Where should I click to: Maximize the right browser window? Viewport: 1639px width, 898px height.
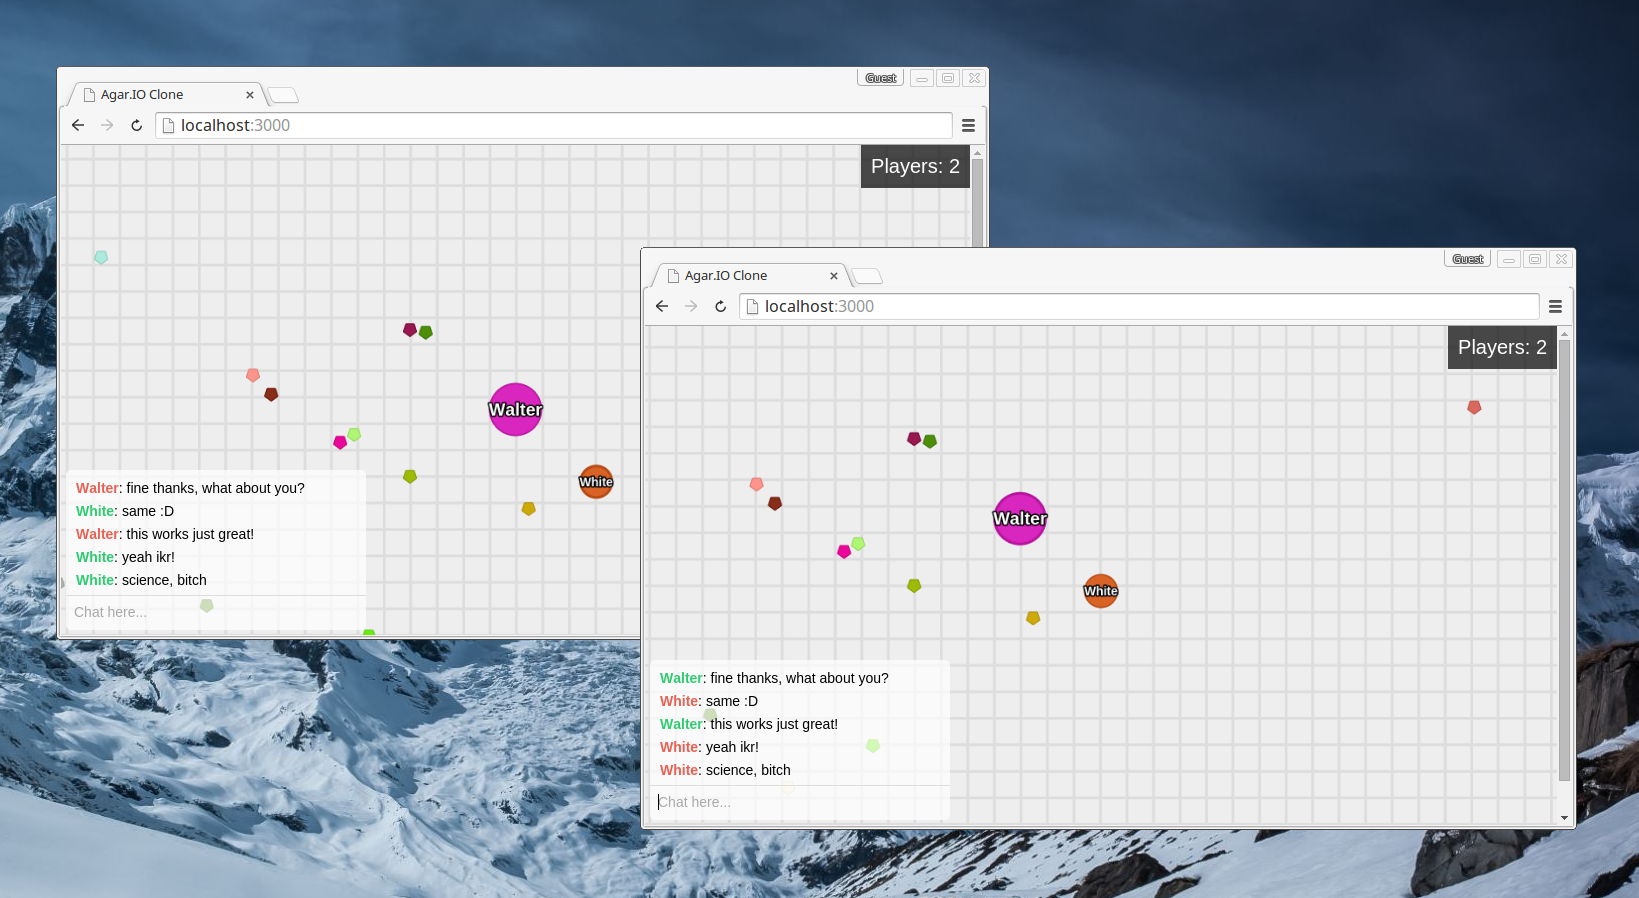coord(1535,259)
